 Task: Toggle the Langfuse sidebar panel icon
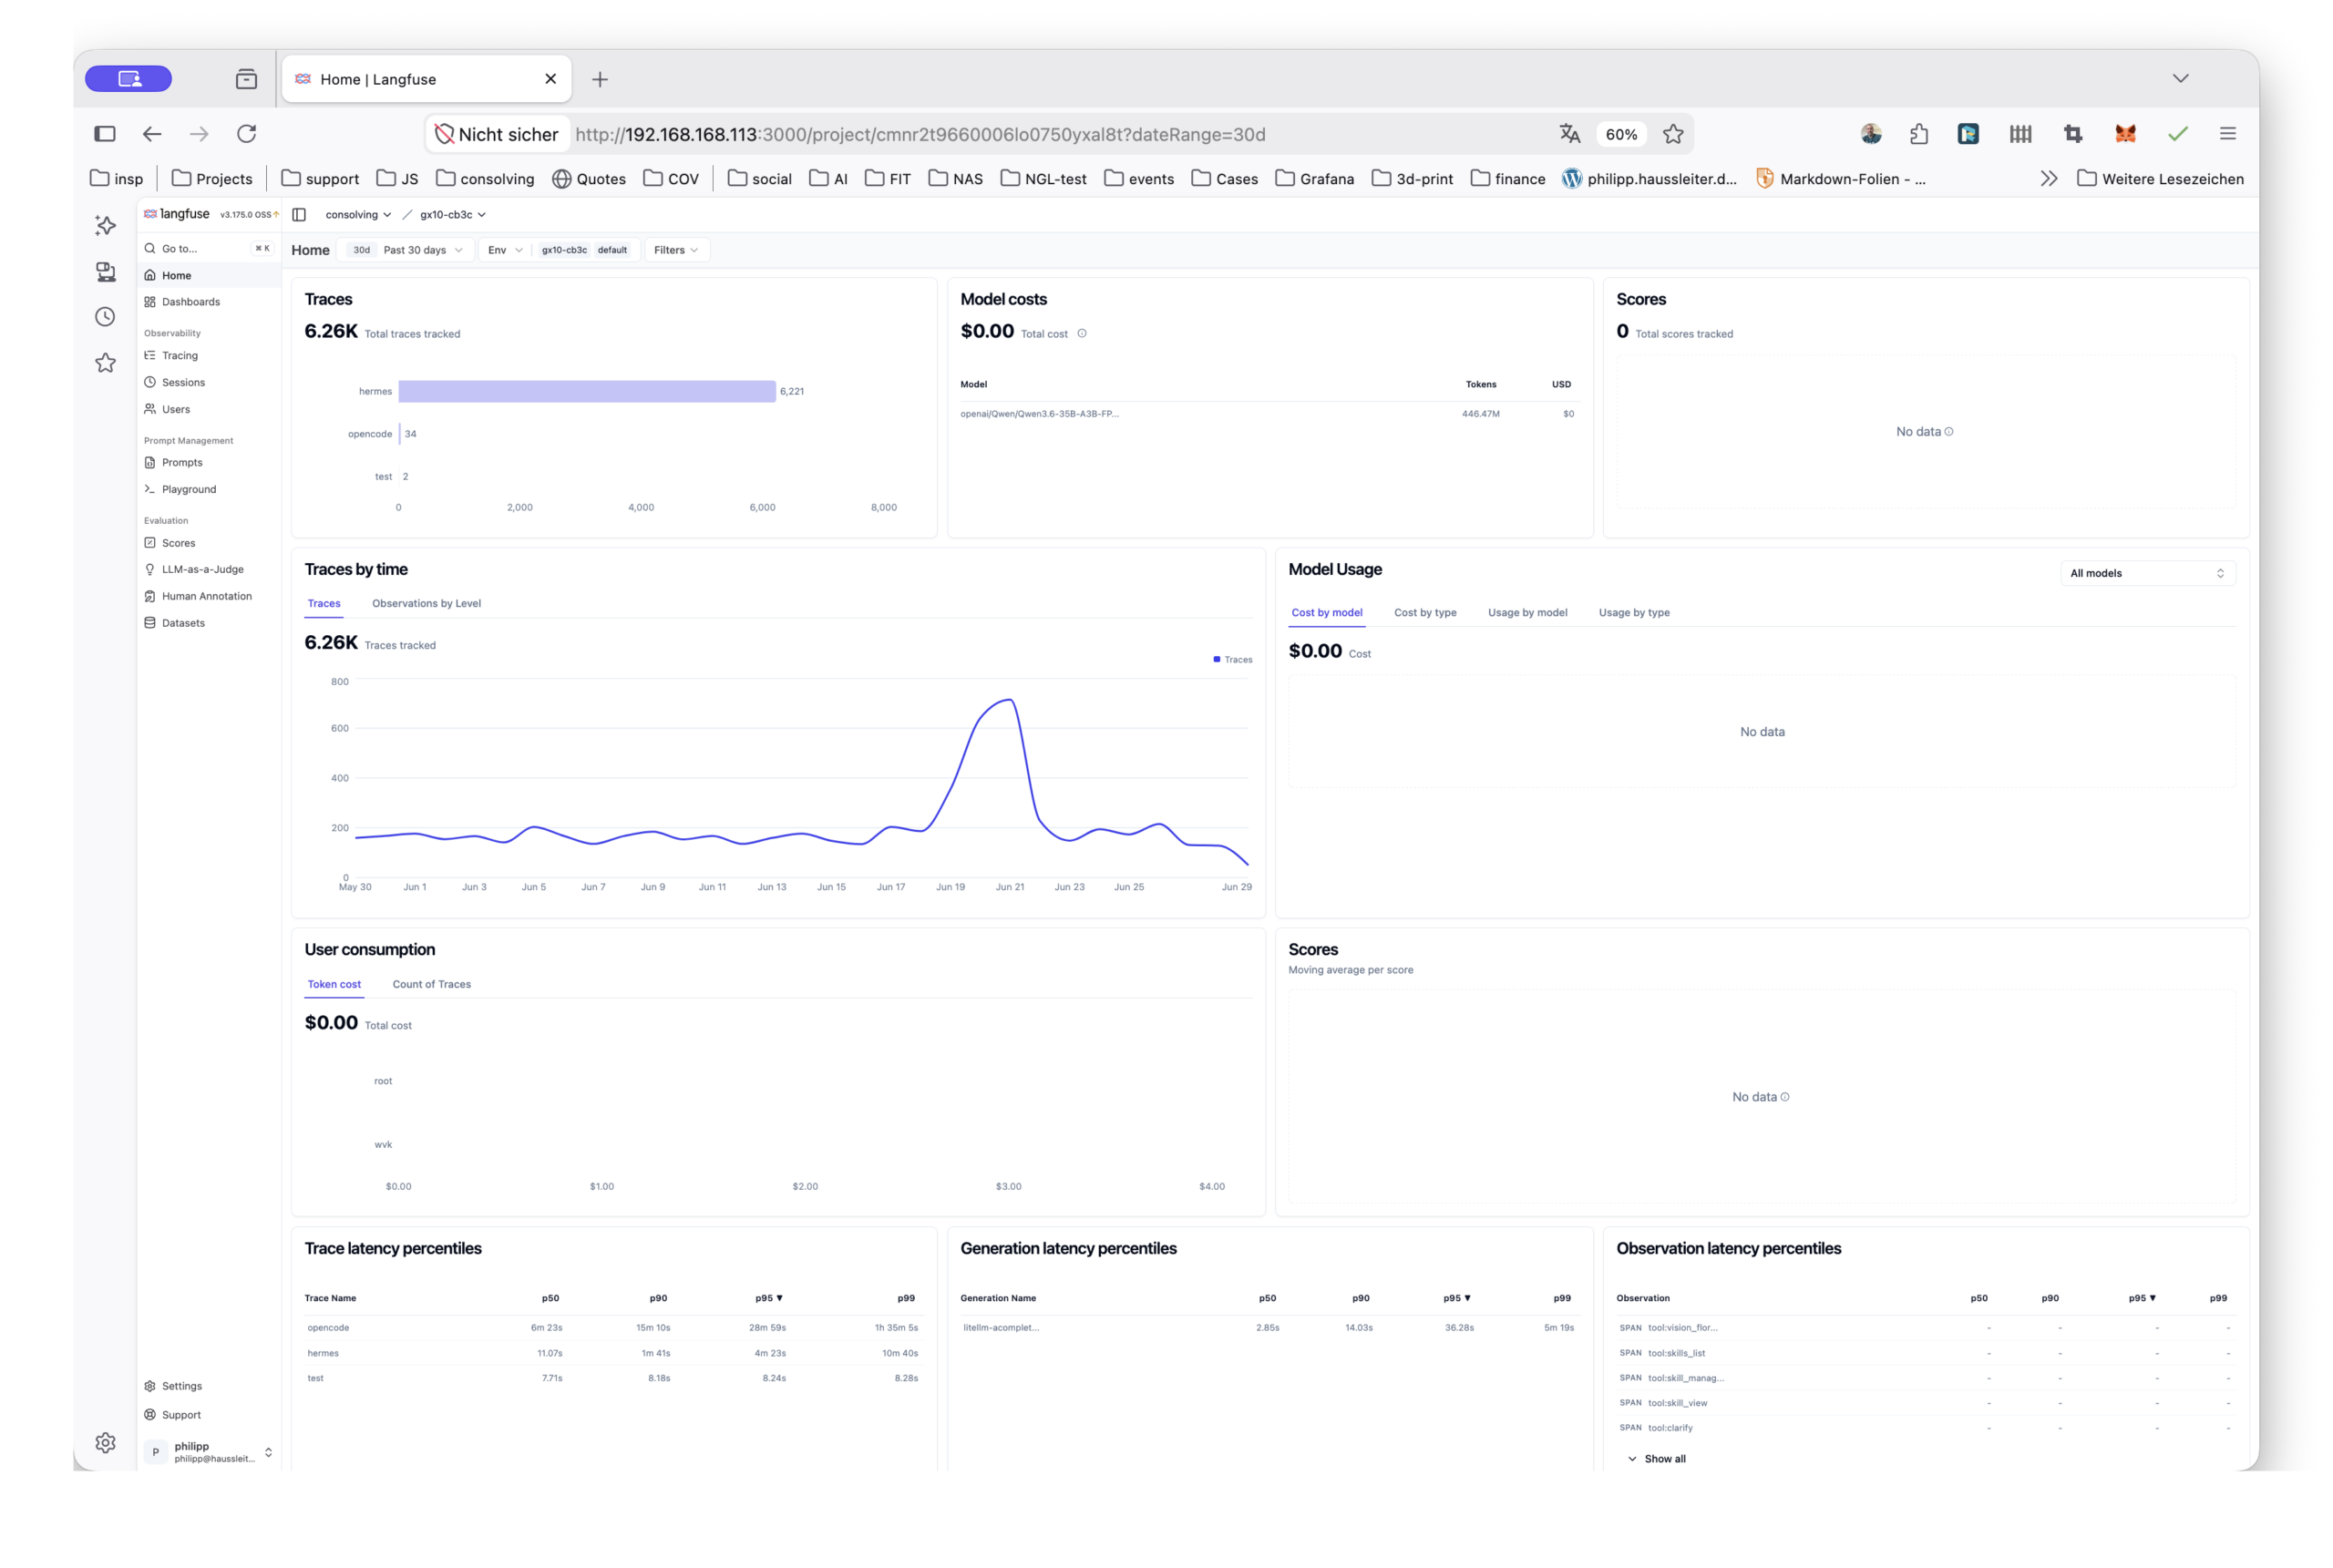[x=299, y=215]
